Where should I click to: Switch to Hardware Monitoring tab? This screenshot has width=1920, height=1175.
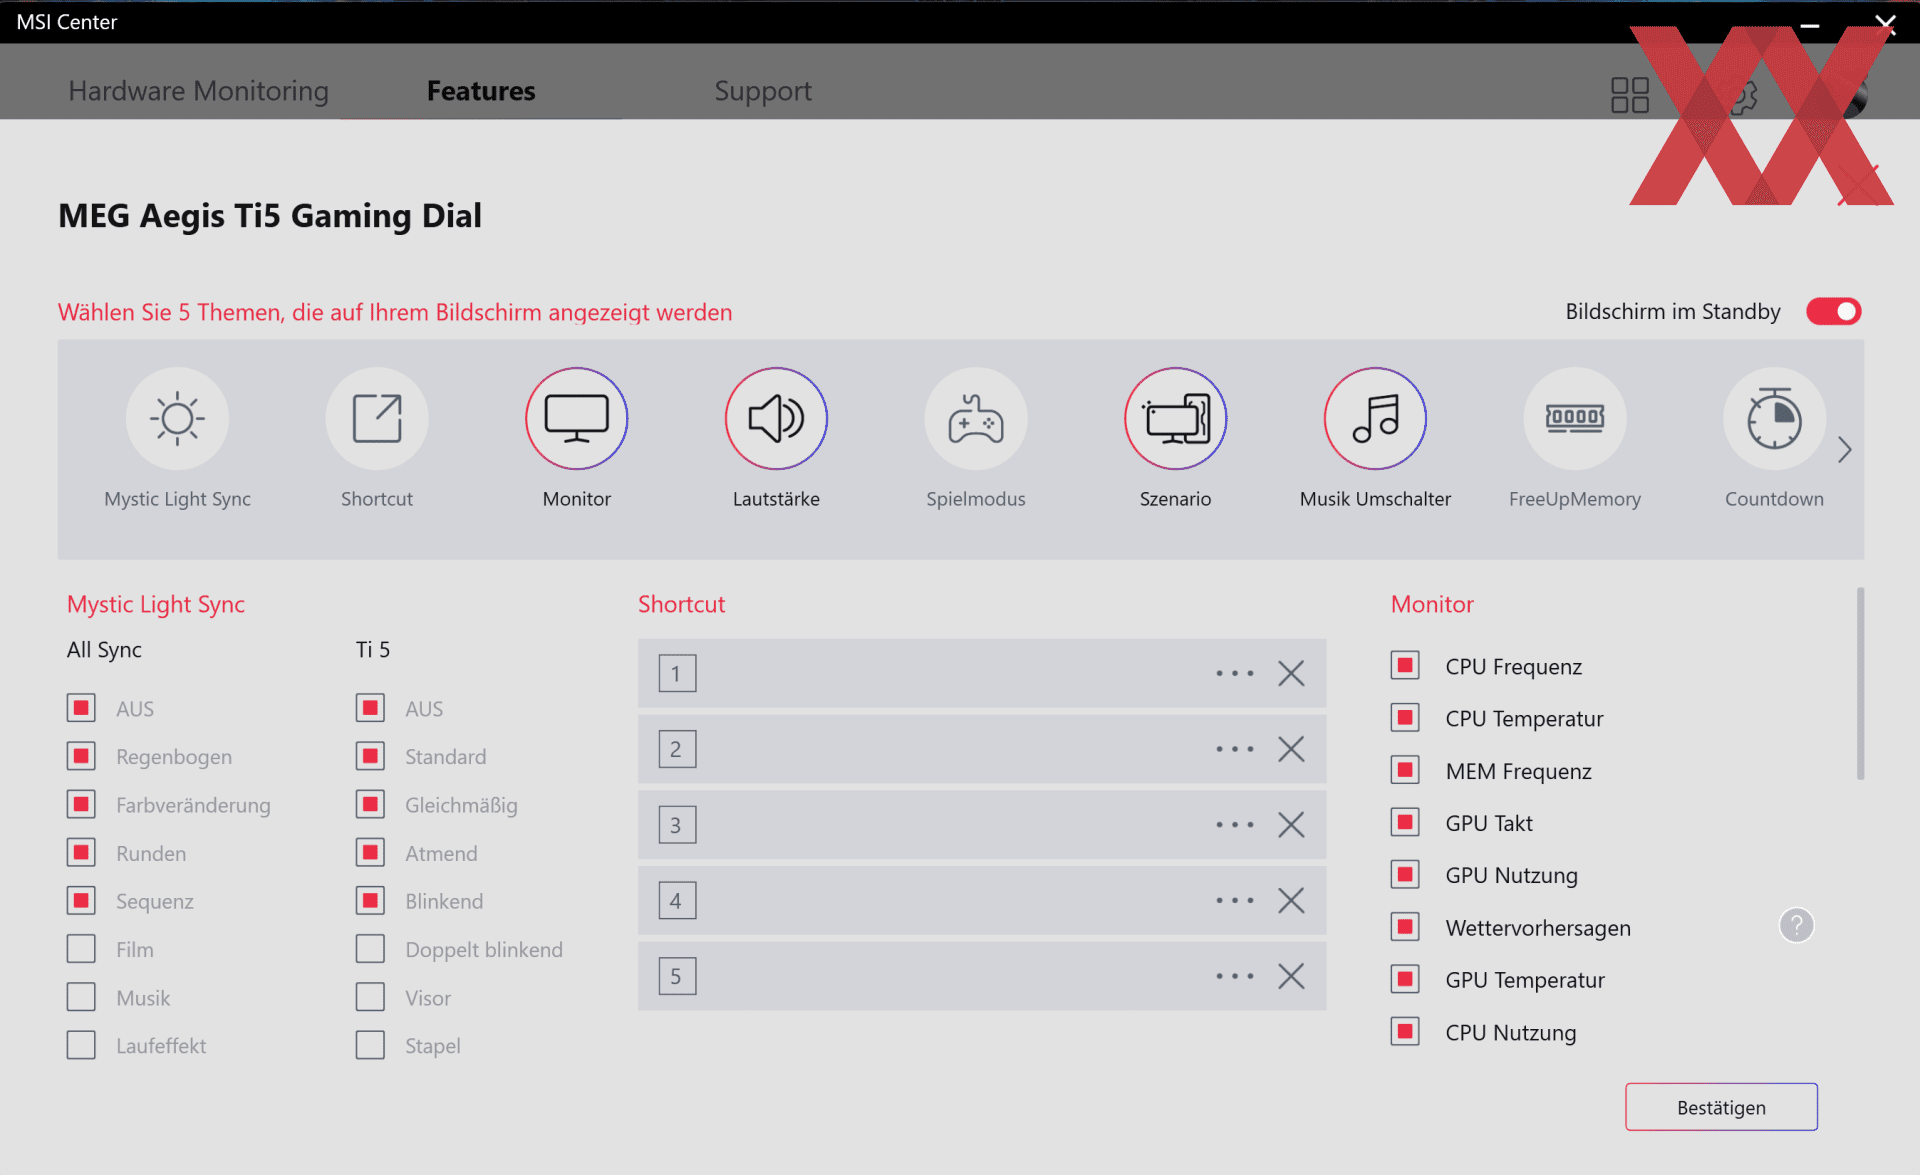(198, 91)
